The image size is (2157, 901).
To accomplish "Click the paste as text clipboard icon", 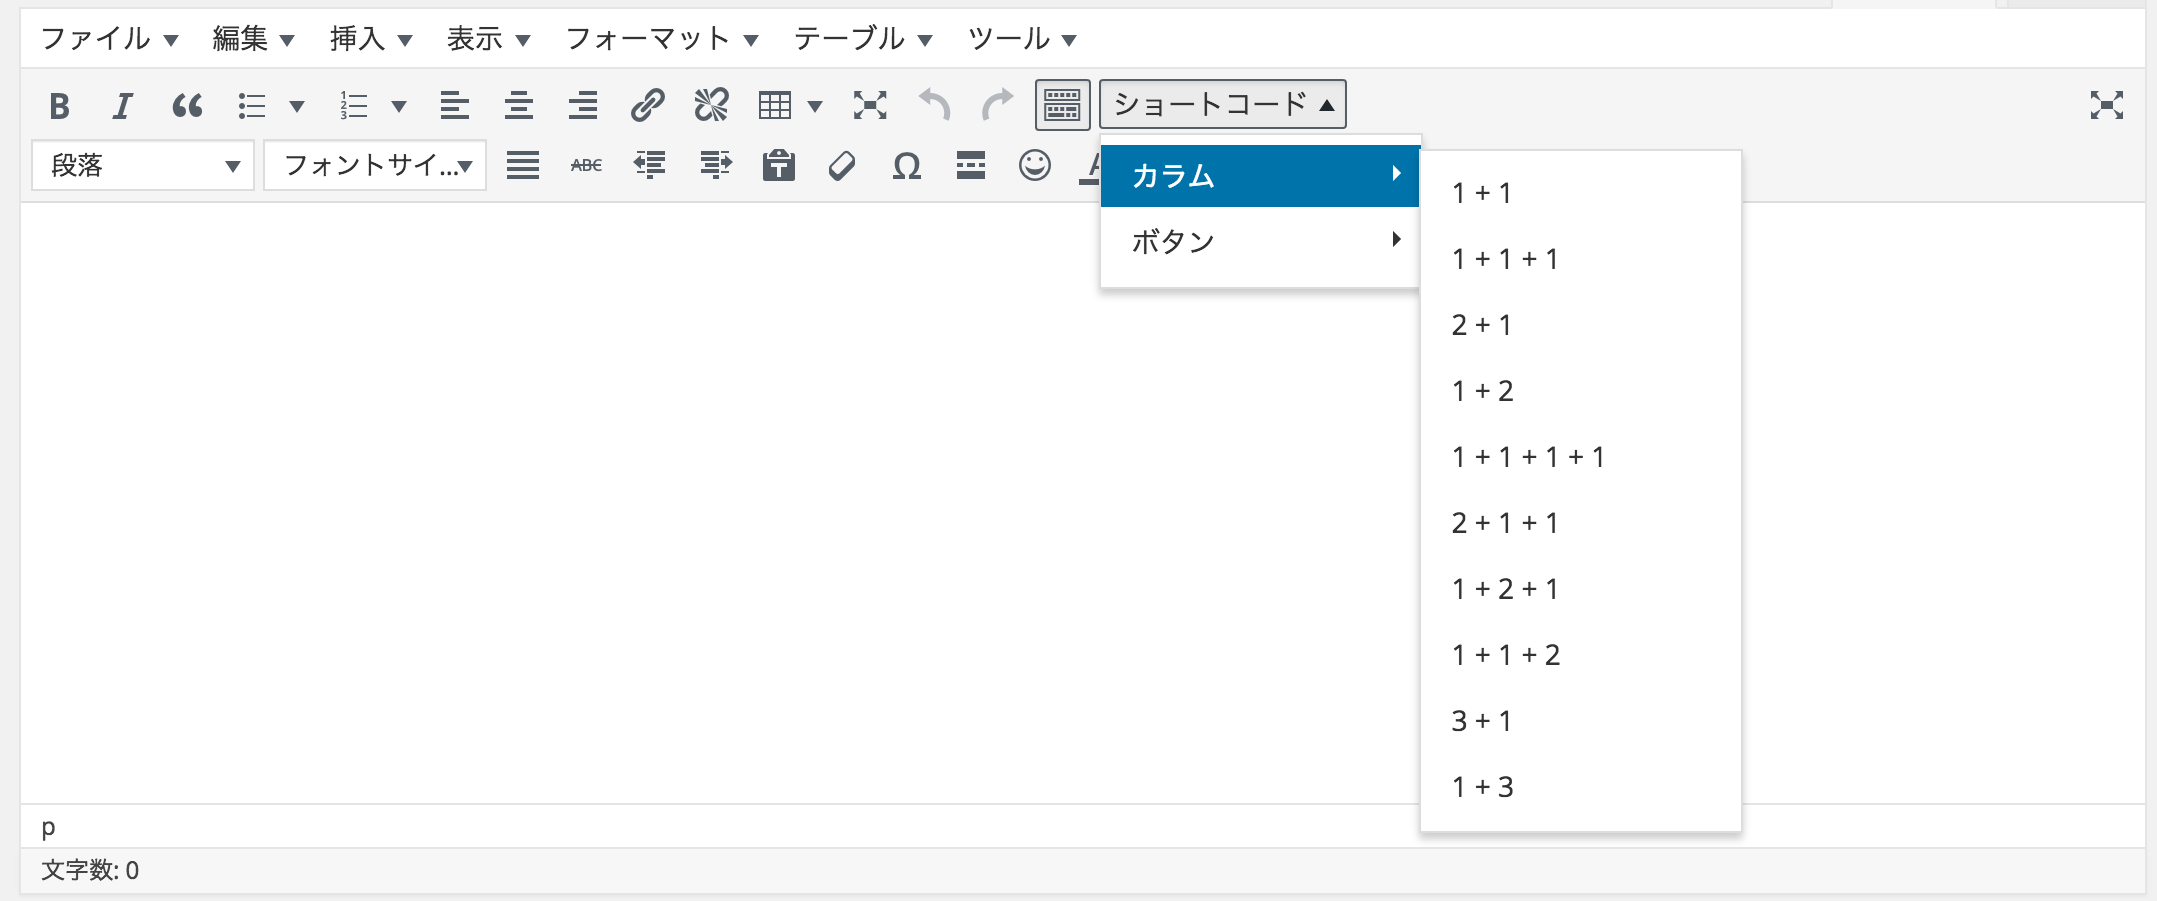I will pos(778,165).
